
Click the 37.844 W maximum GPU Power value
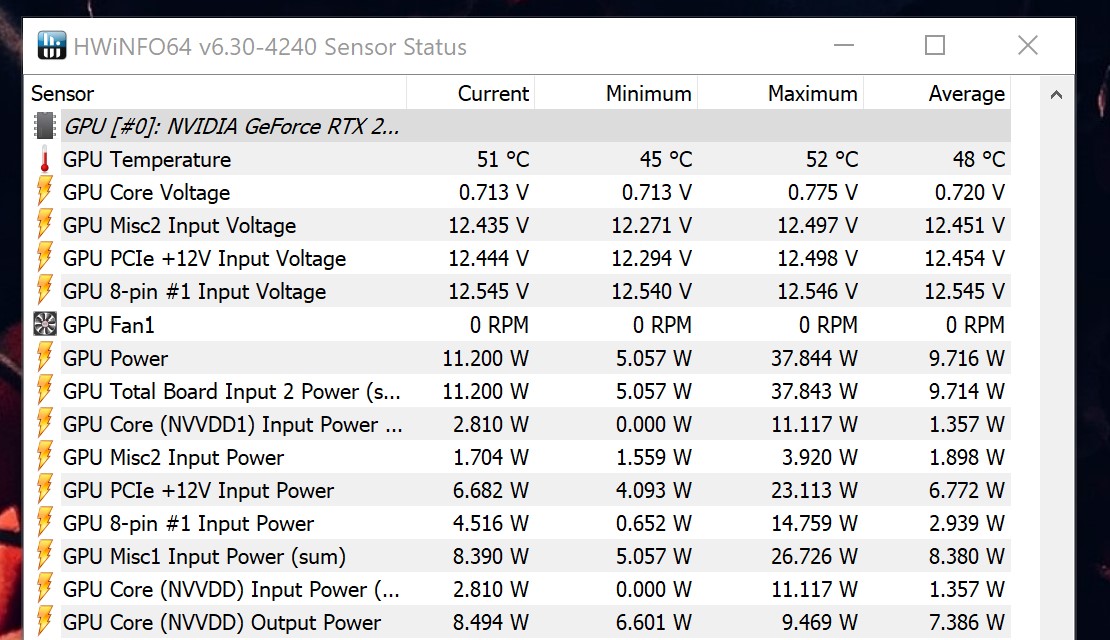pyautogui.click(x=814, y=358)
